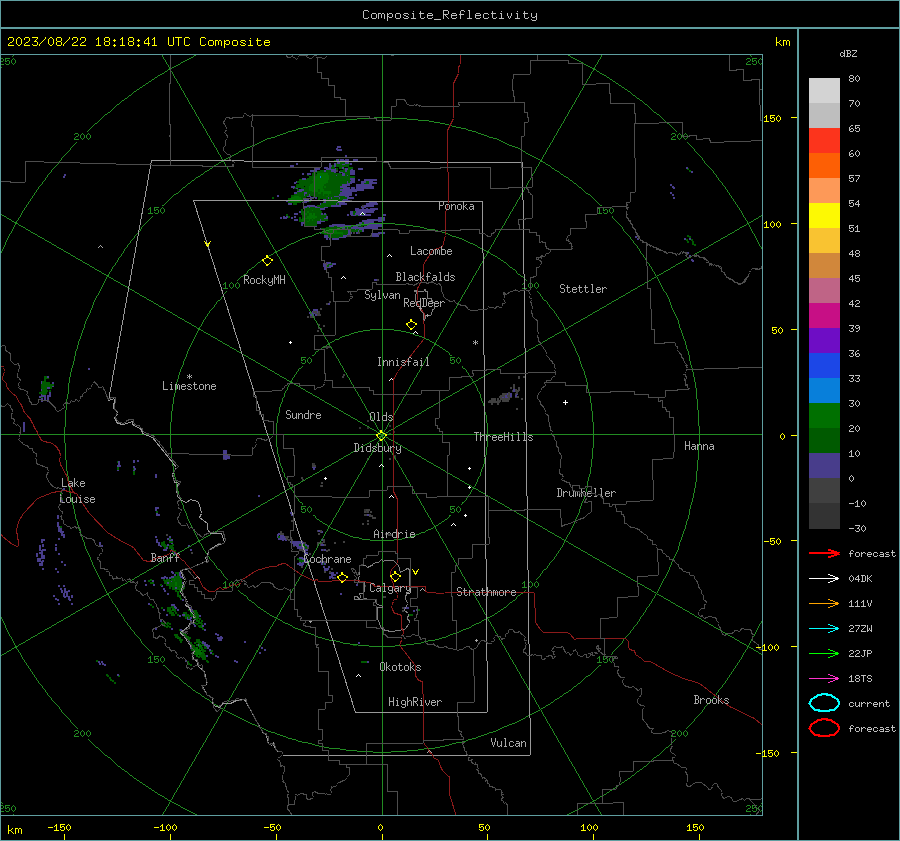Click the cyan current ellipse icon
Viewport: 900px width, 841px height.
tap(824, 703)
